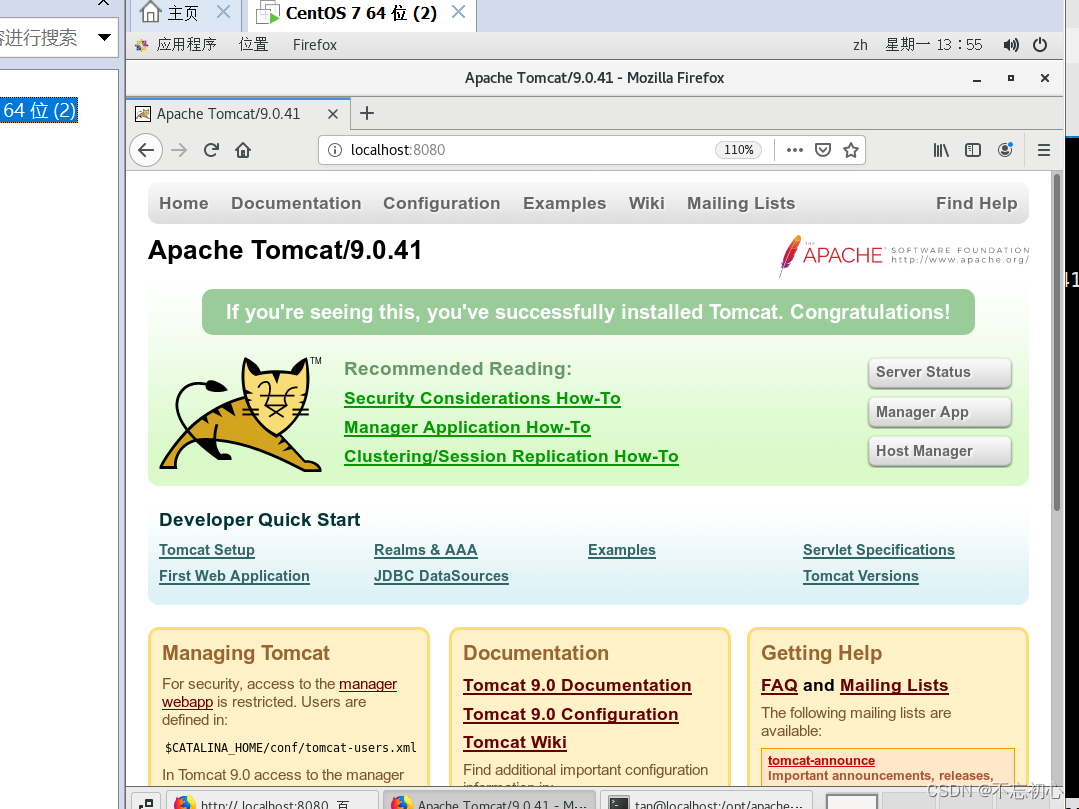1079x809 pixels.
Task: Open Security Considerations How-To link
Action: point(482,398)
